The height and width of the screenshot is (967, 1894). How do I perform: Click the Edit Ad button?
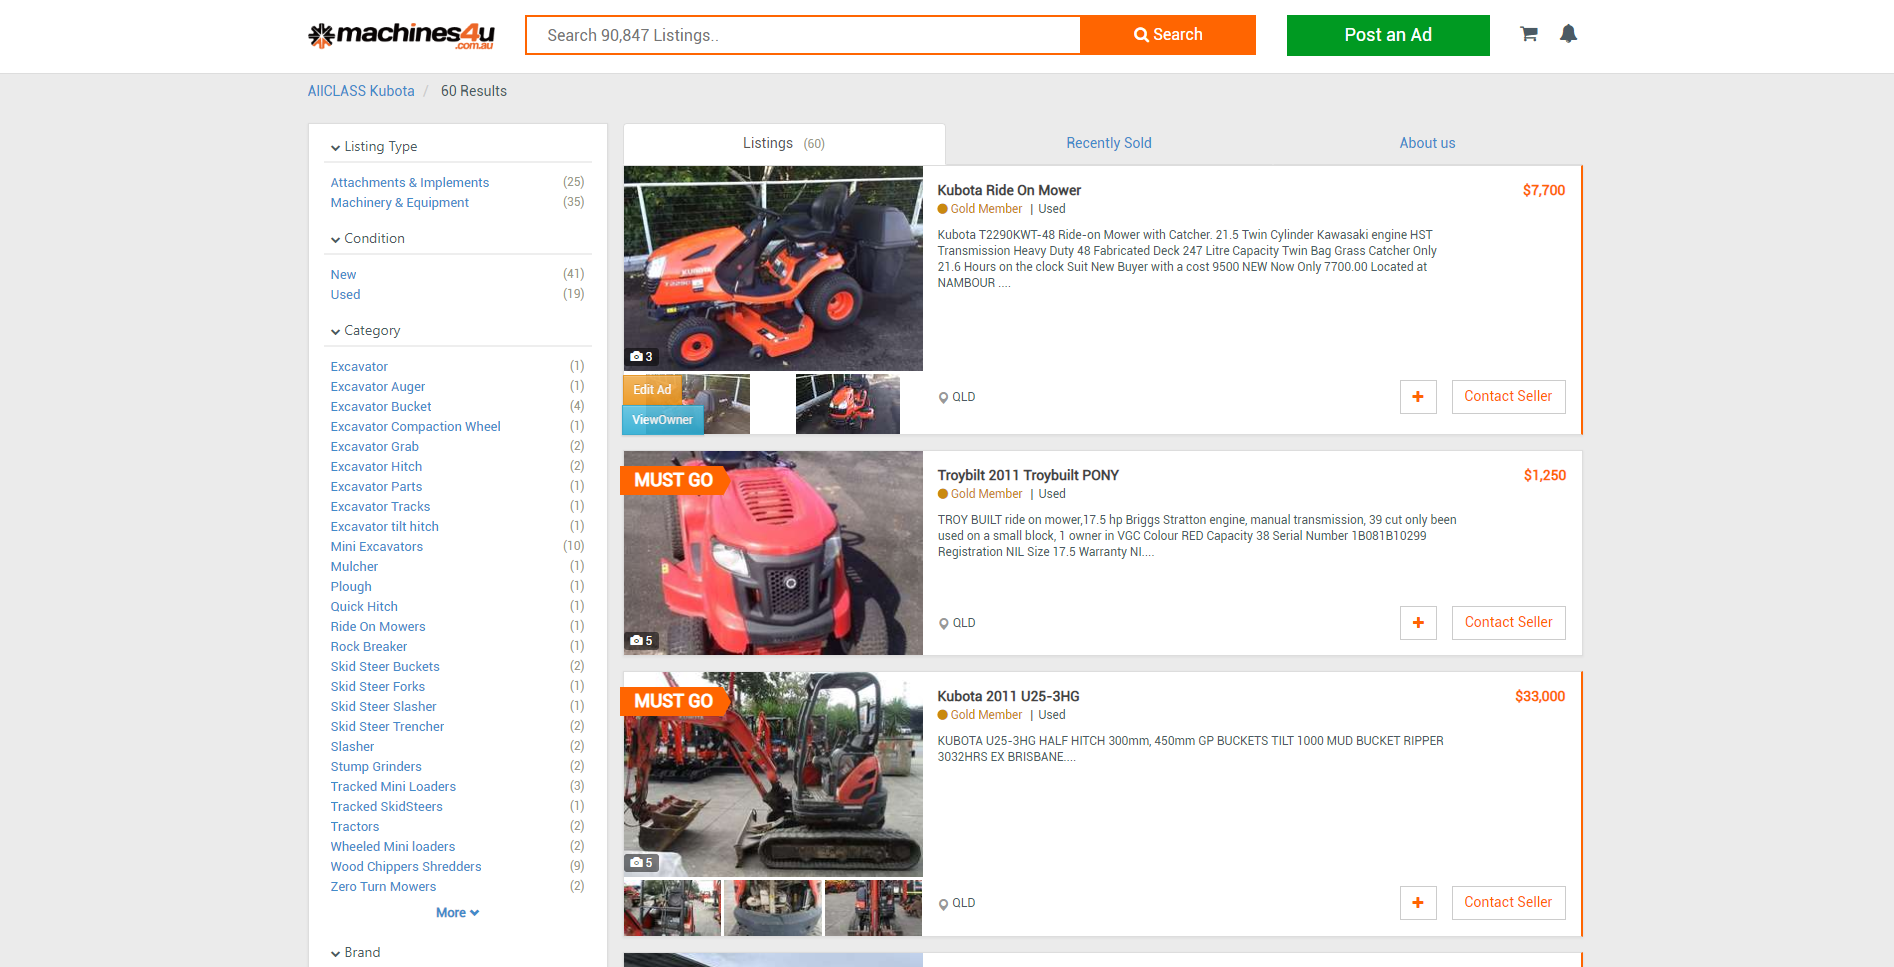(x=652, y=390)
